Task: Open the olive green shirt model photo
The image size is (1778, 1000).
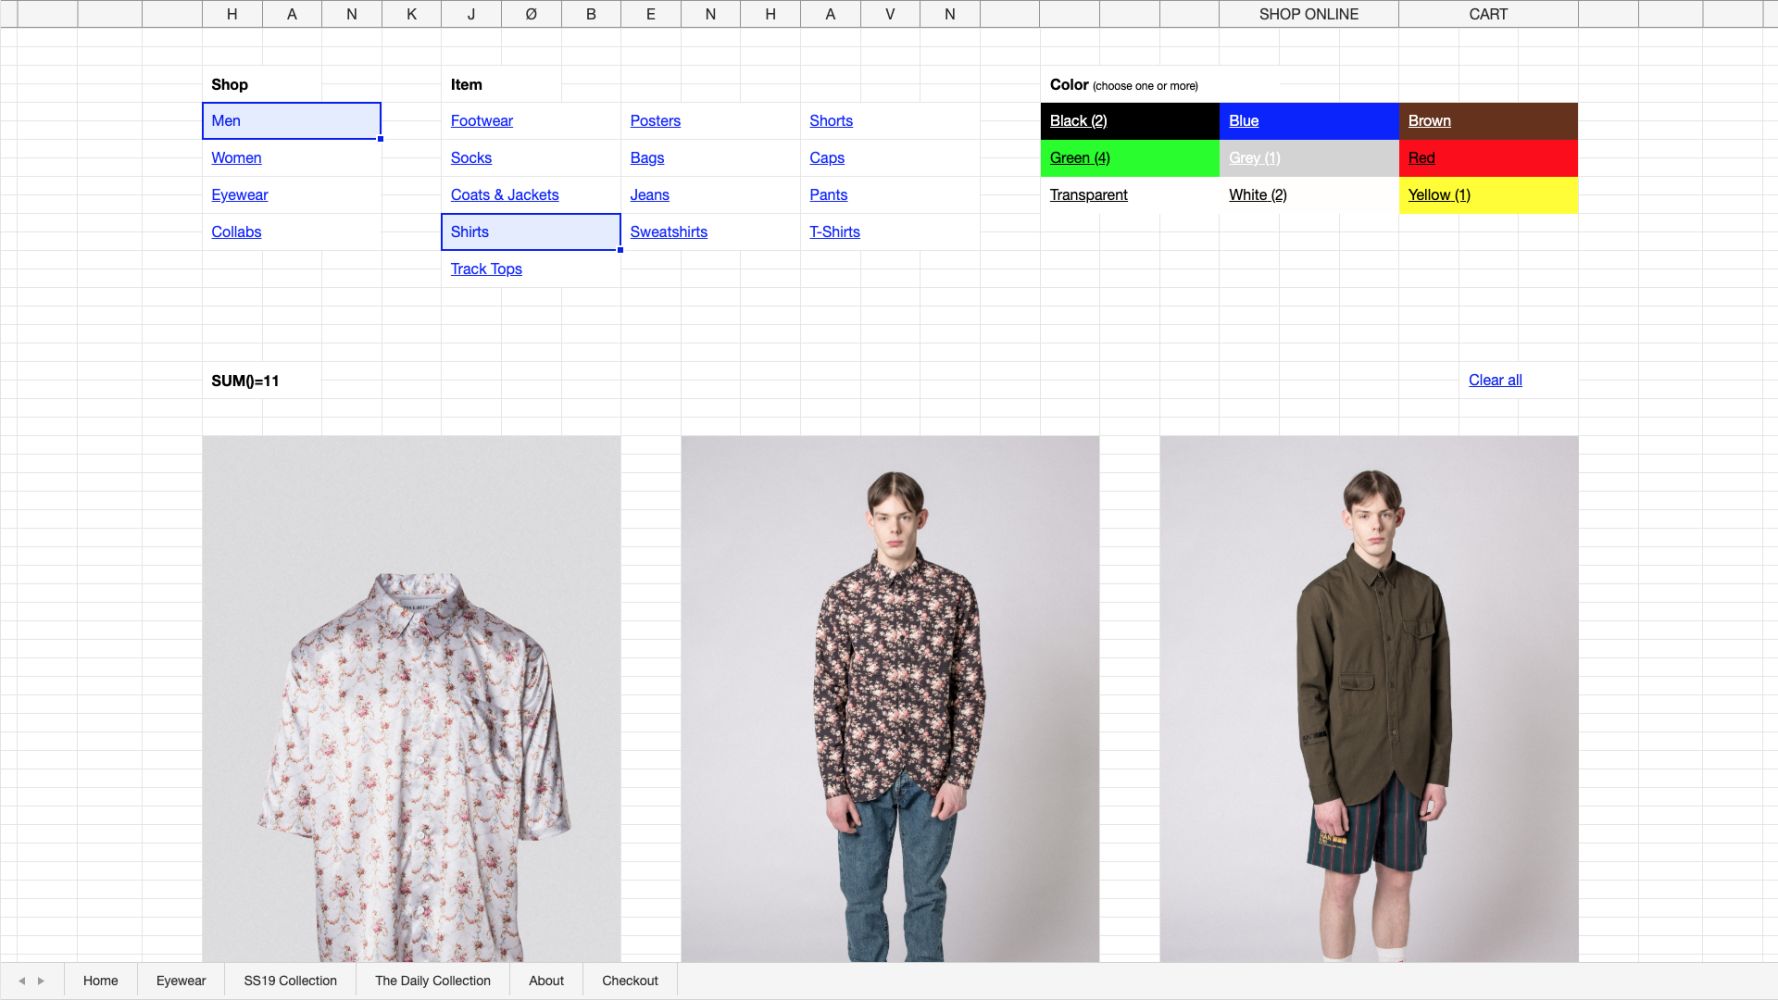Action: pyautogui.click(x=1369, y=699)
